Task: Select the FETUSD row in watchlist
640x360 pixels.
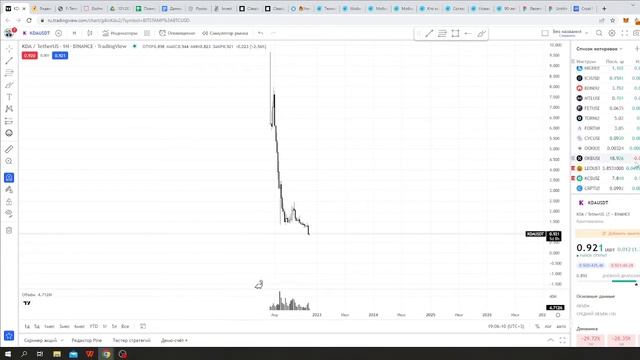Action: tap(606, 108)
